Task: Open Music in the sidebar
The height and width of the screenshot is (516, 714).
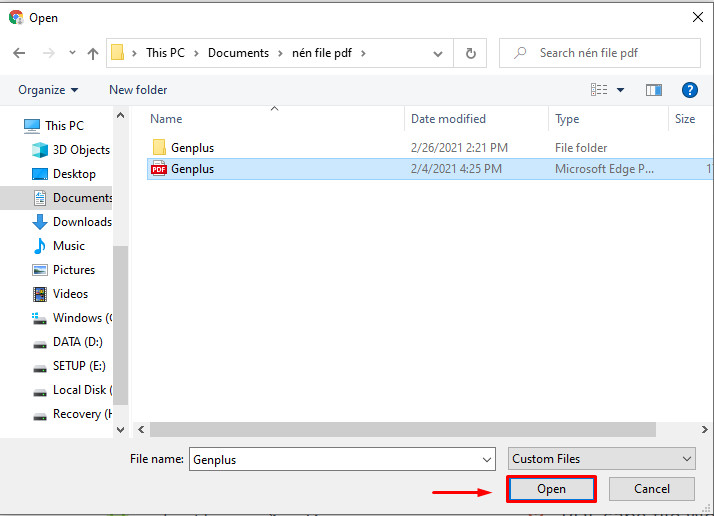Action: tap(69, 246)
